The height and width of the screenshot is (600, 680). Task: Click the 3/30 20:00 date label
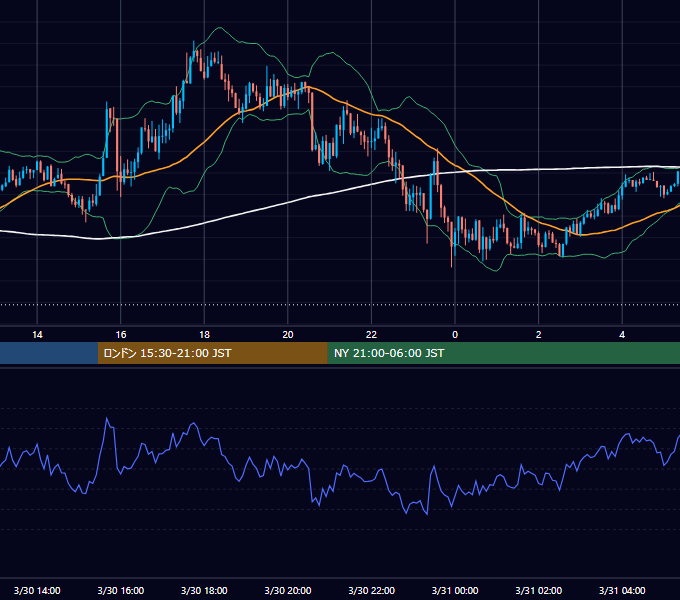288,590
